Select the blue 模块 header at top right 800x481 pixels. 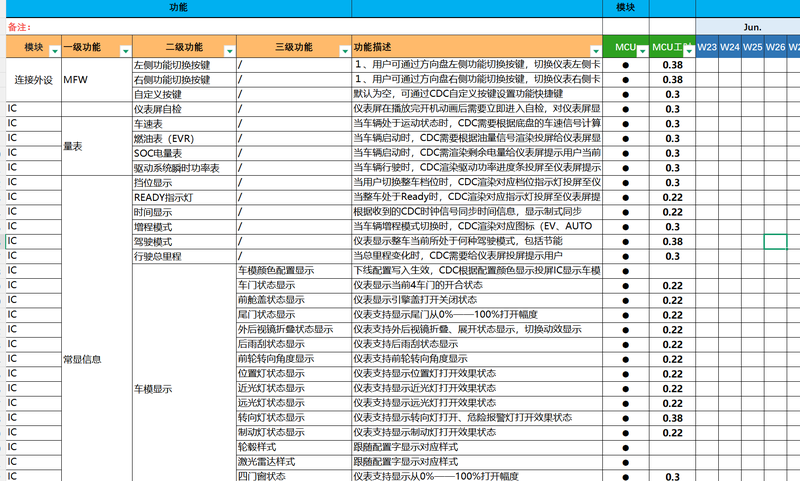pos(626,8)
